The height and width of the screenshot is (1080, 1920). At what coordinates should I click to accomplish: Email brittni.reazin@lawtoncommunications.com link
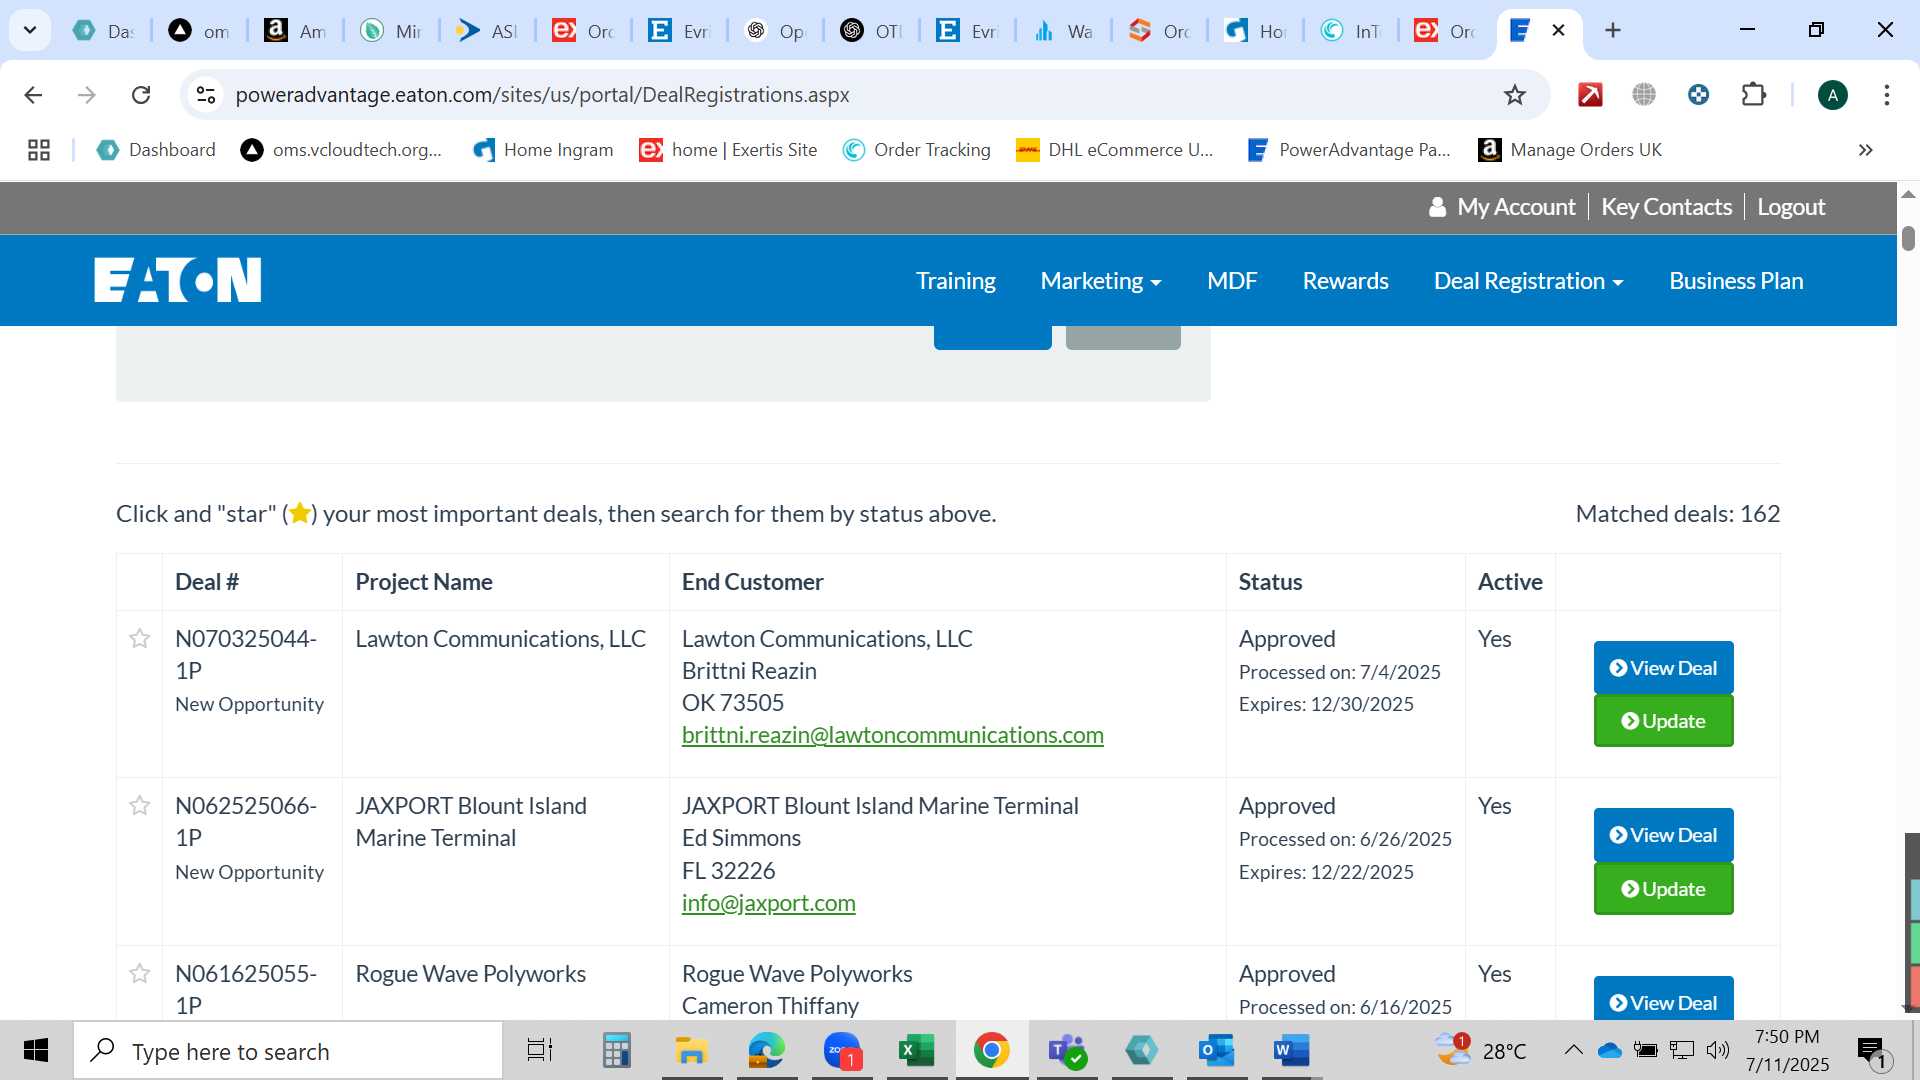click(x=892, y=735)
